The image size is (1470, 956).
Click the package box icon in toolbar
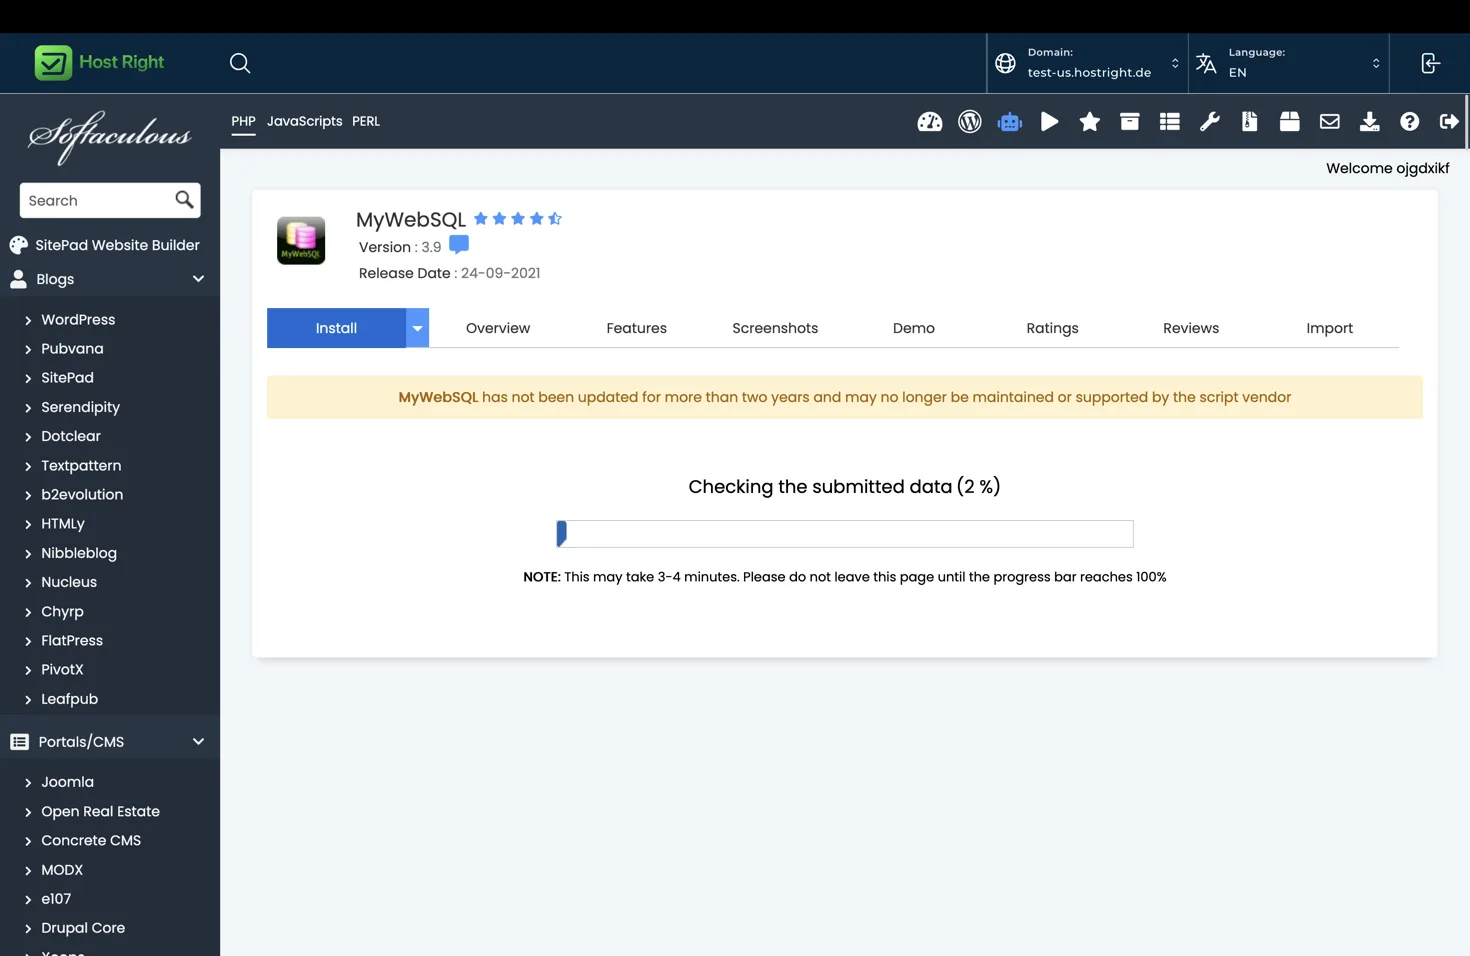pos(1289,122)
